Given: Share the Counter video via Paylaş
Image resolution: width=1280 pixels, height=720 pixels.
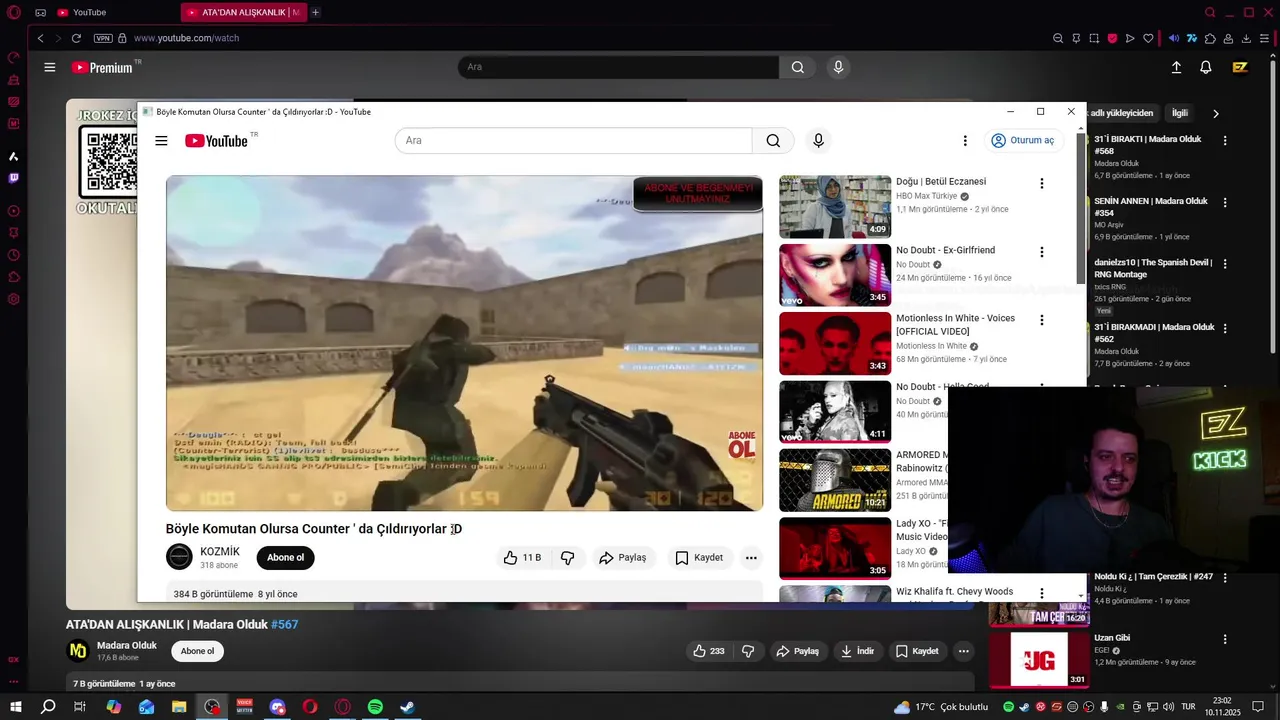Looking at the screenshot, I should click(623, 558).
